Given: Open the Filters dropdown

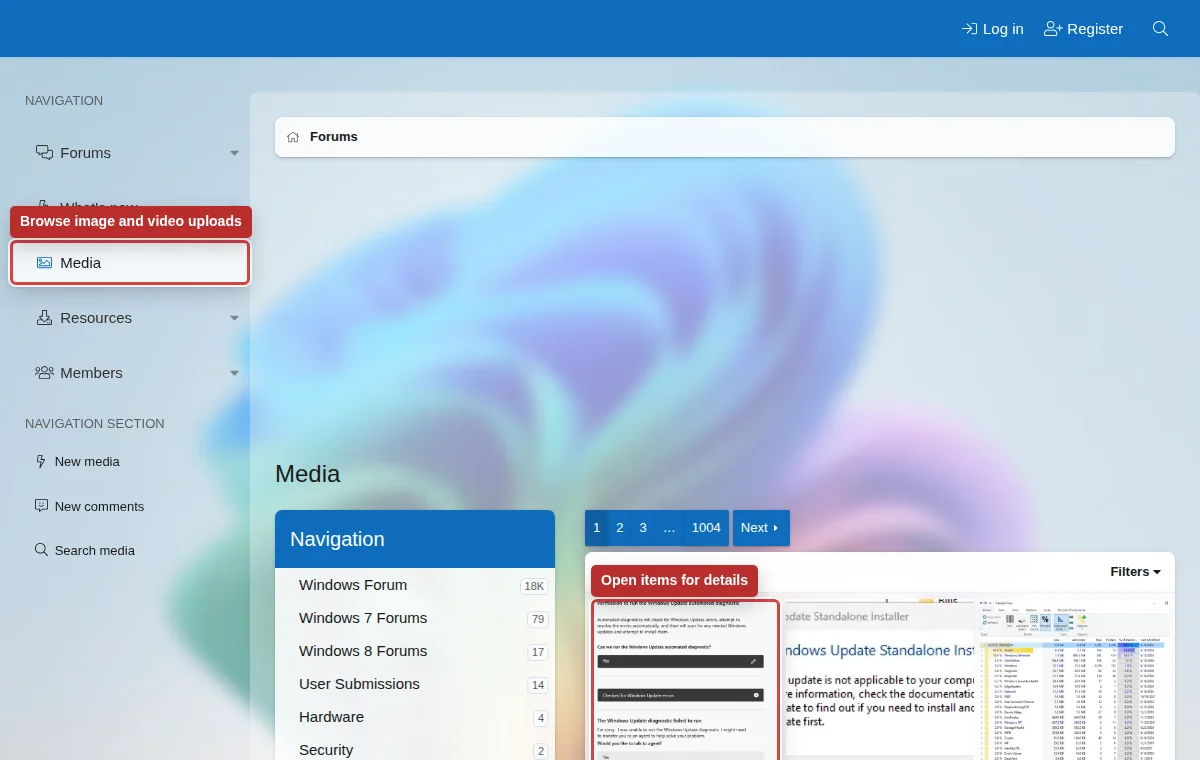Looking at the screenshot, I should pyautogui.click(x=1136, y=572).
